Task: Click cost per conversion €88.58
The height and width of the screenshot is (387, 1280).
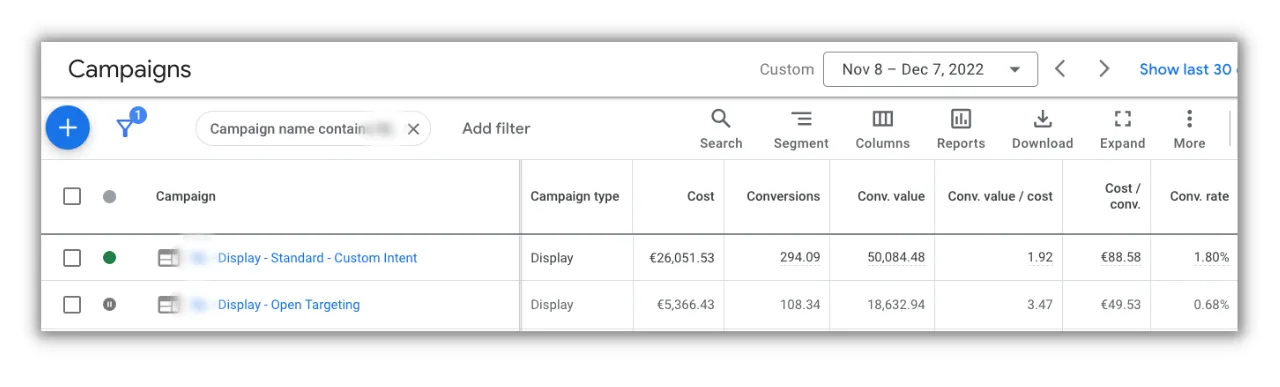Action: 1121,258
